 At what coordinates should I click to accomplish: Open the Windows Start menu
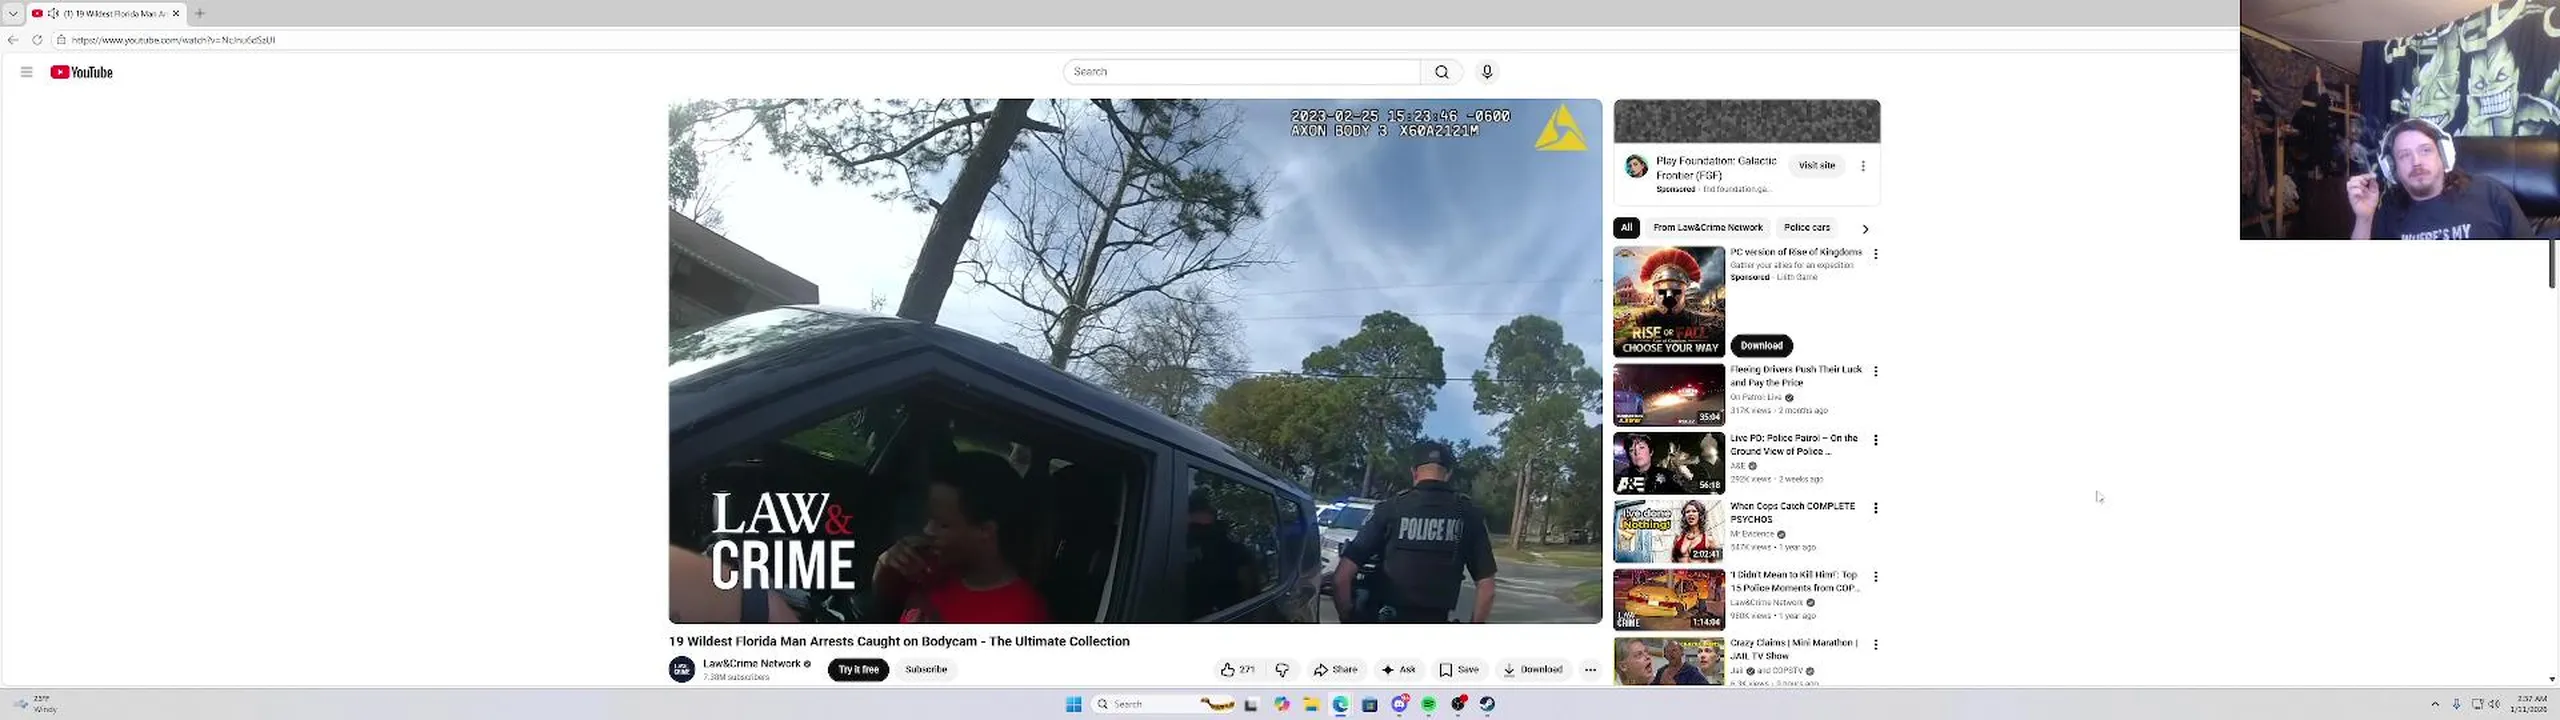(1073, 704)
